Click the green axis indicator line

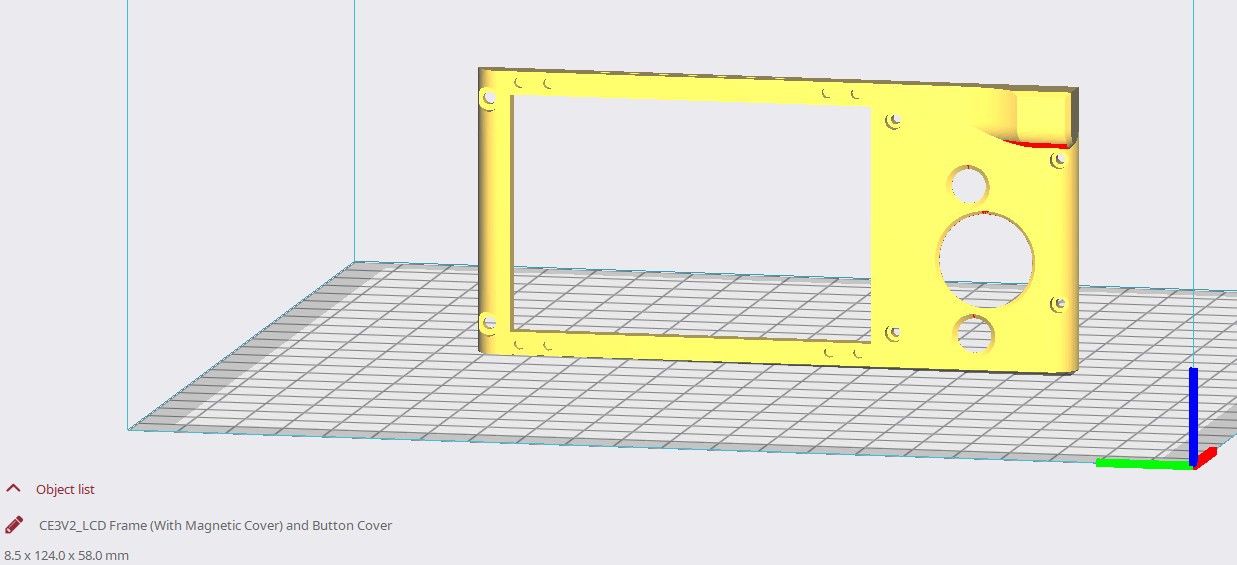coord(1140,463)
